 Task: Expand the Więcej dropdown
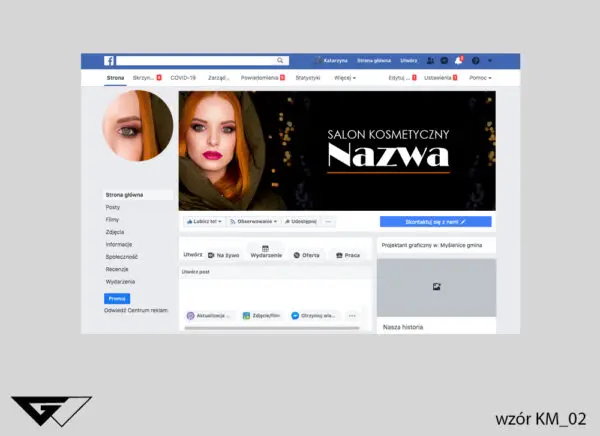click(x=343, y=77)
